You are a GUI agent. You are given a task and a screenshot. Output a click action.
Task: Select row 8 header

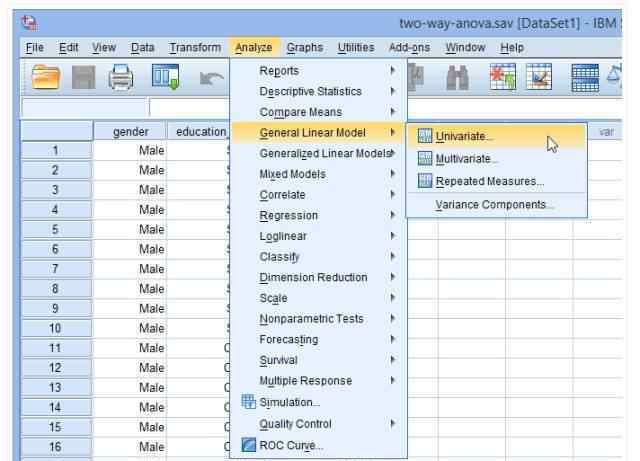tap(56, 289)
